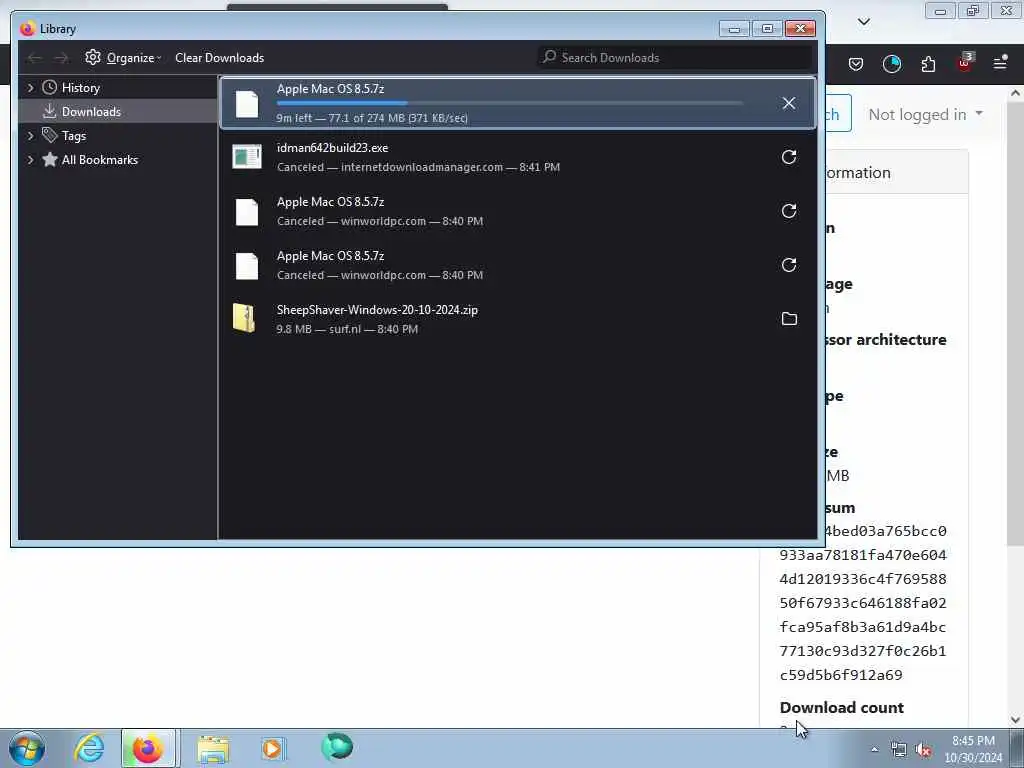Click the idman642build23.exe file icon
This screenshot has width=1024, height=768.
coord(247,157)
